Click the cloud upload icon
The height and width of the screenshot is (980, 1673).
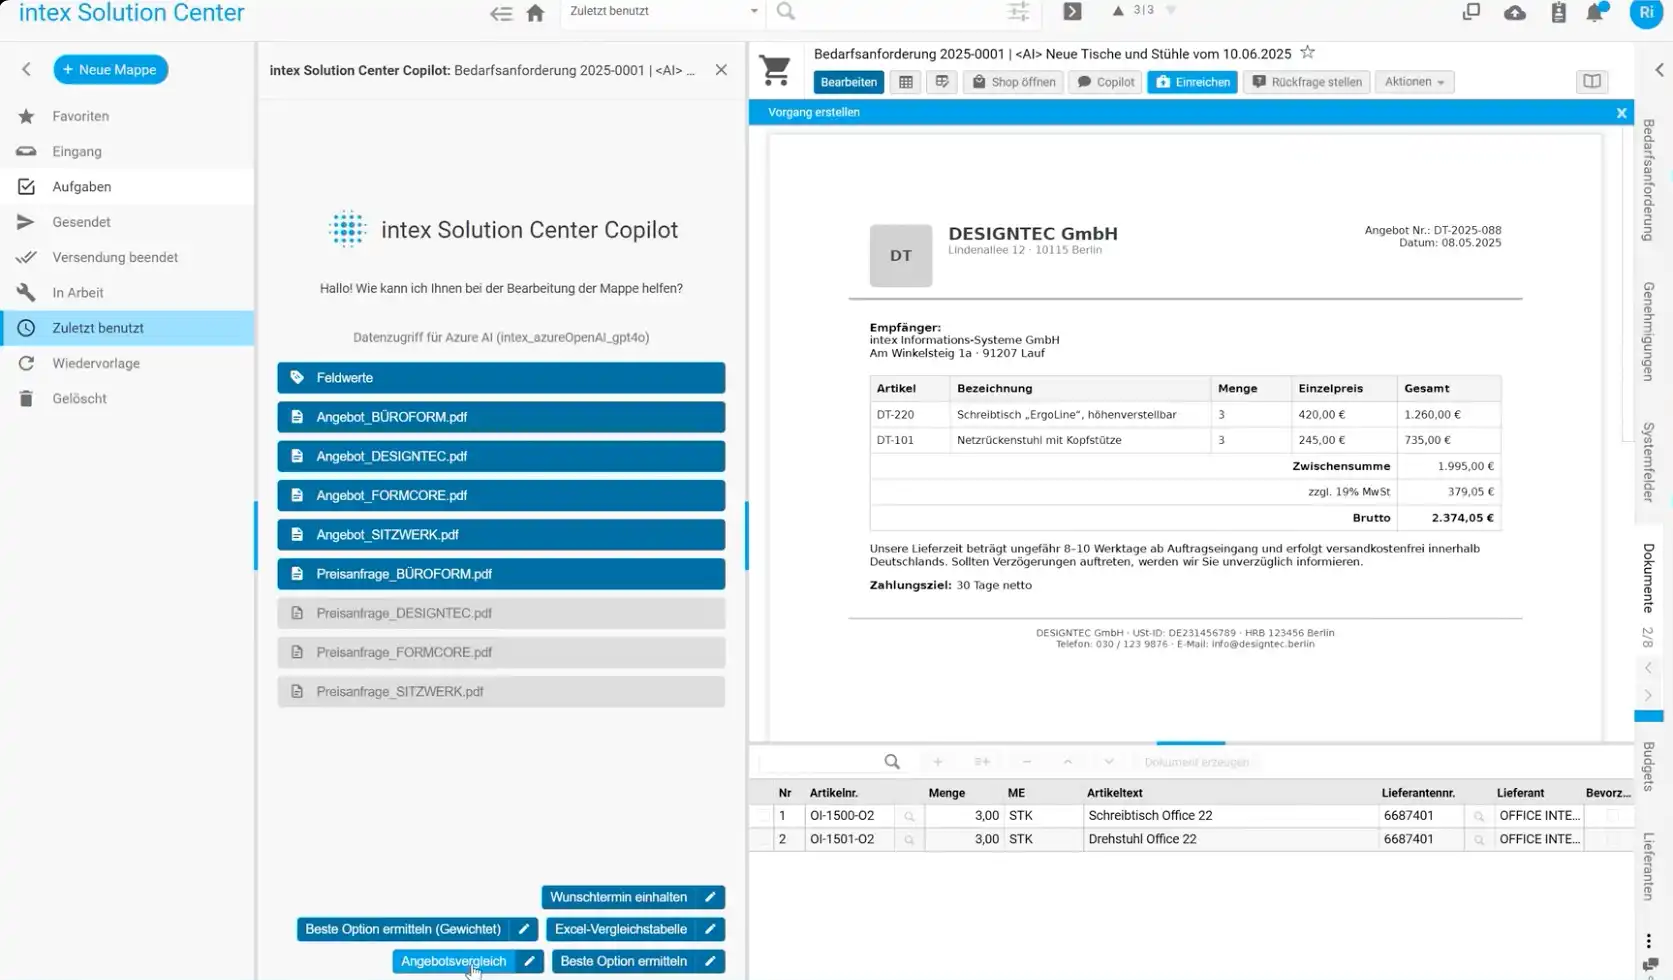point(1515,13)
